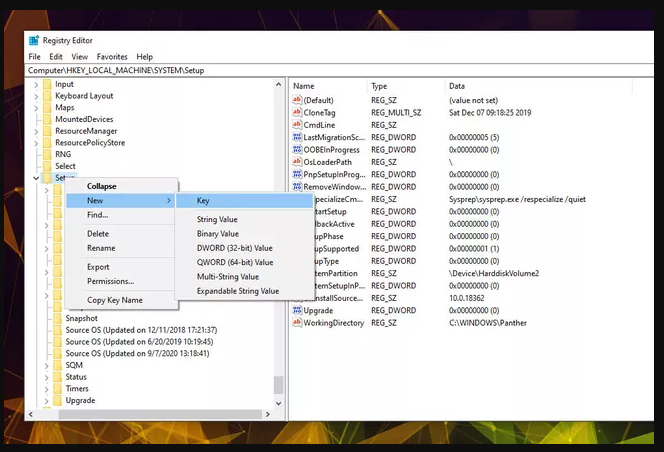Image resolution: width=664 pixels, height=452 pixels.
Task: Click horizontal scrollbar left arrow
Action: click(30, 414)
